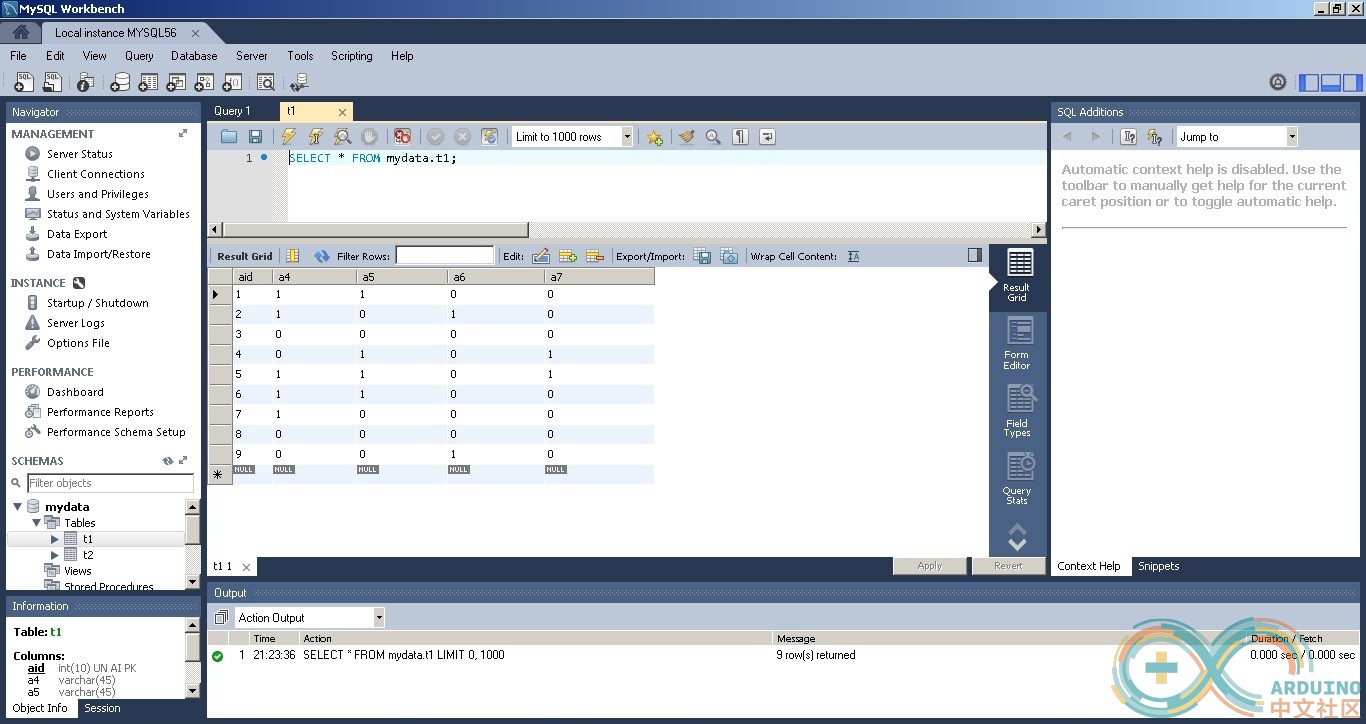Explain query magnifier lightning icon

343,137
